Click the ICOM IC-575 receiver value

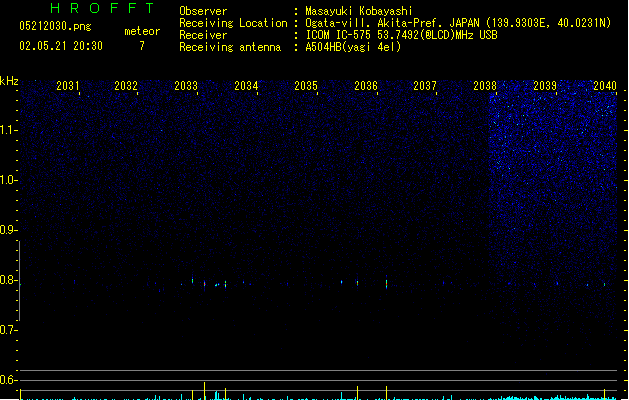401,35
